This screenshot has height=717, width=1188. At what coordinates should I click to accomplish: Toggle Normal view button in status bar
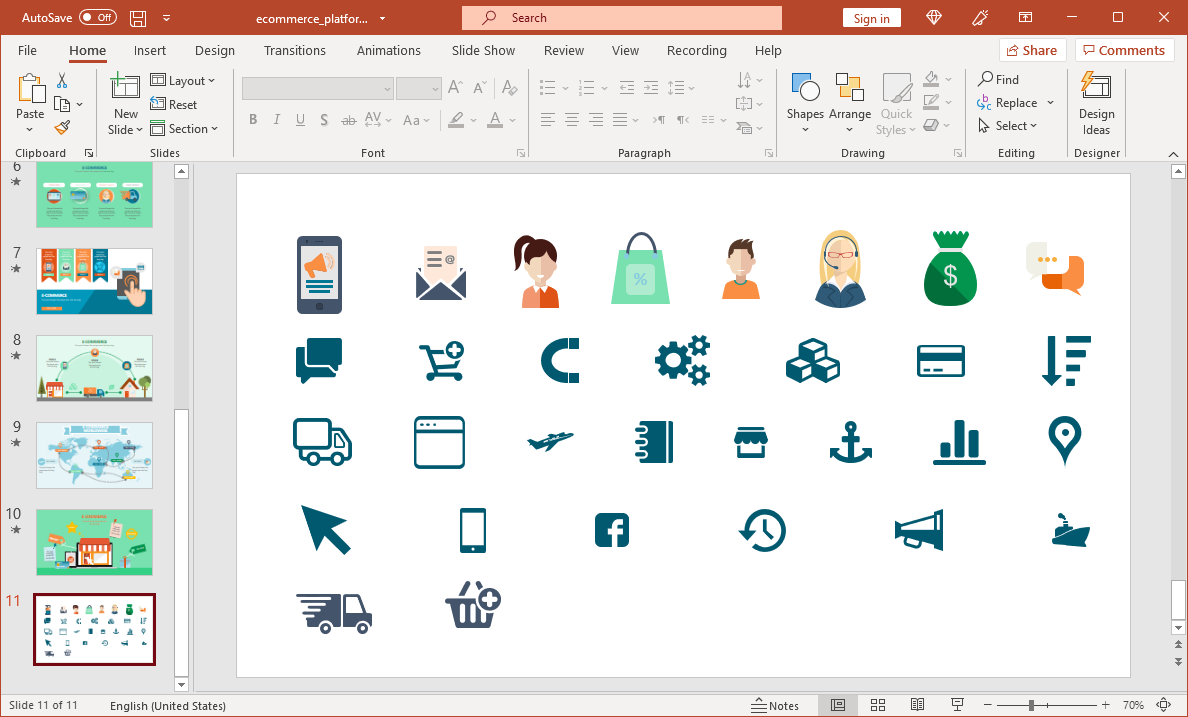pyautogui.click(x=838, y=705)
